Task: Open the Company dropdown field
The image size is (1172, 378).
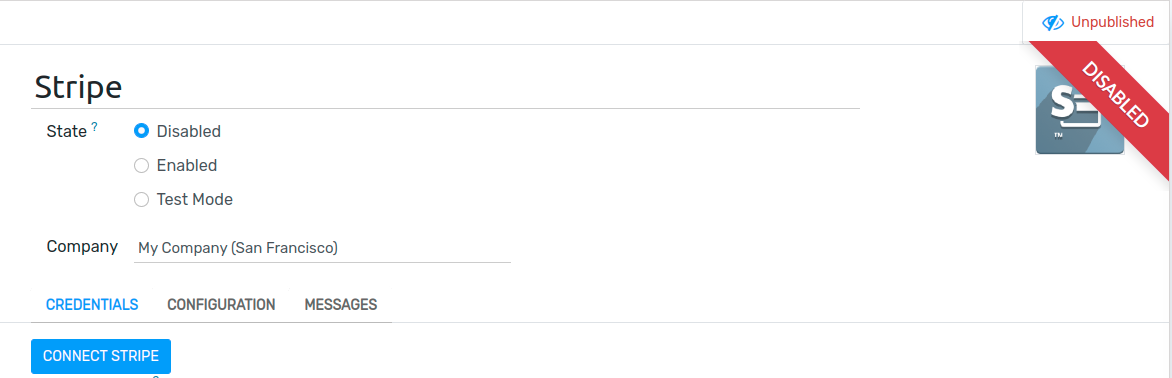Action: pyautogui.click(x=322, y=247)
